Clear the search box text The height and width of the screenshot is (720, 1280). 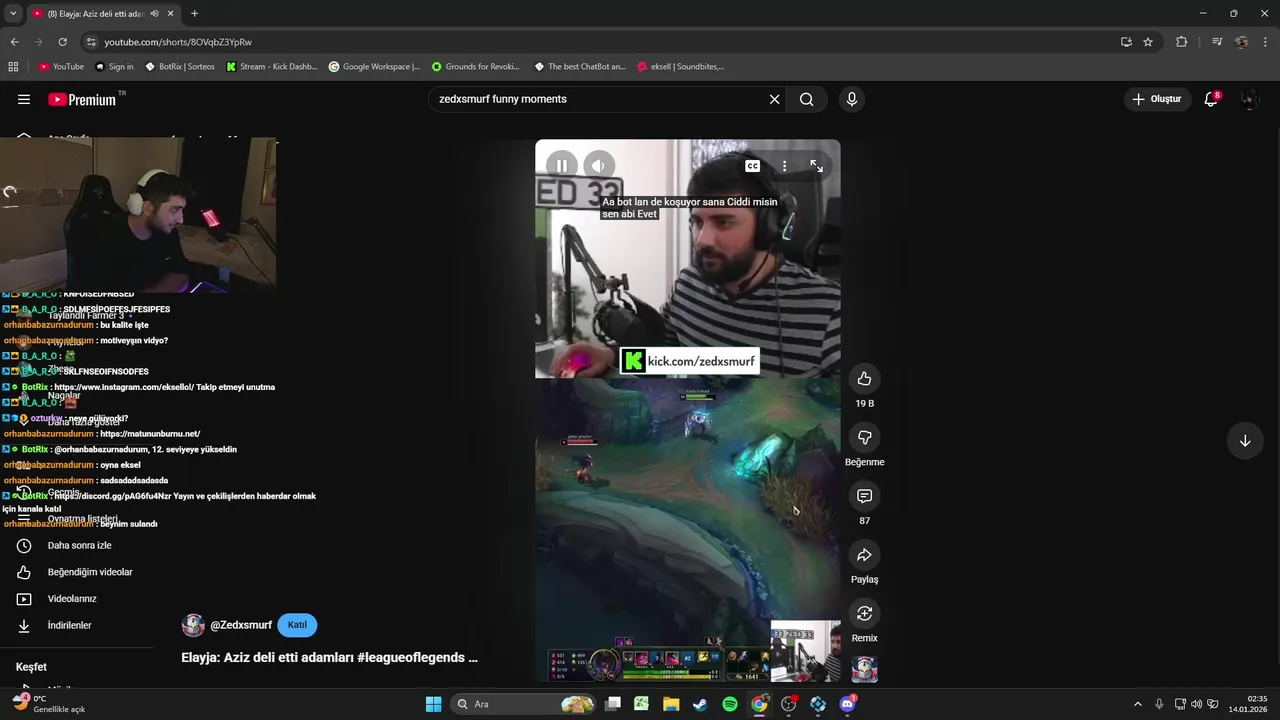(x=774, y=99)
